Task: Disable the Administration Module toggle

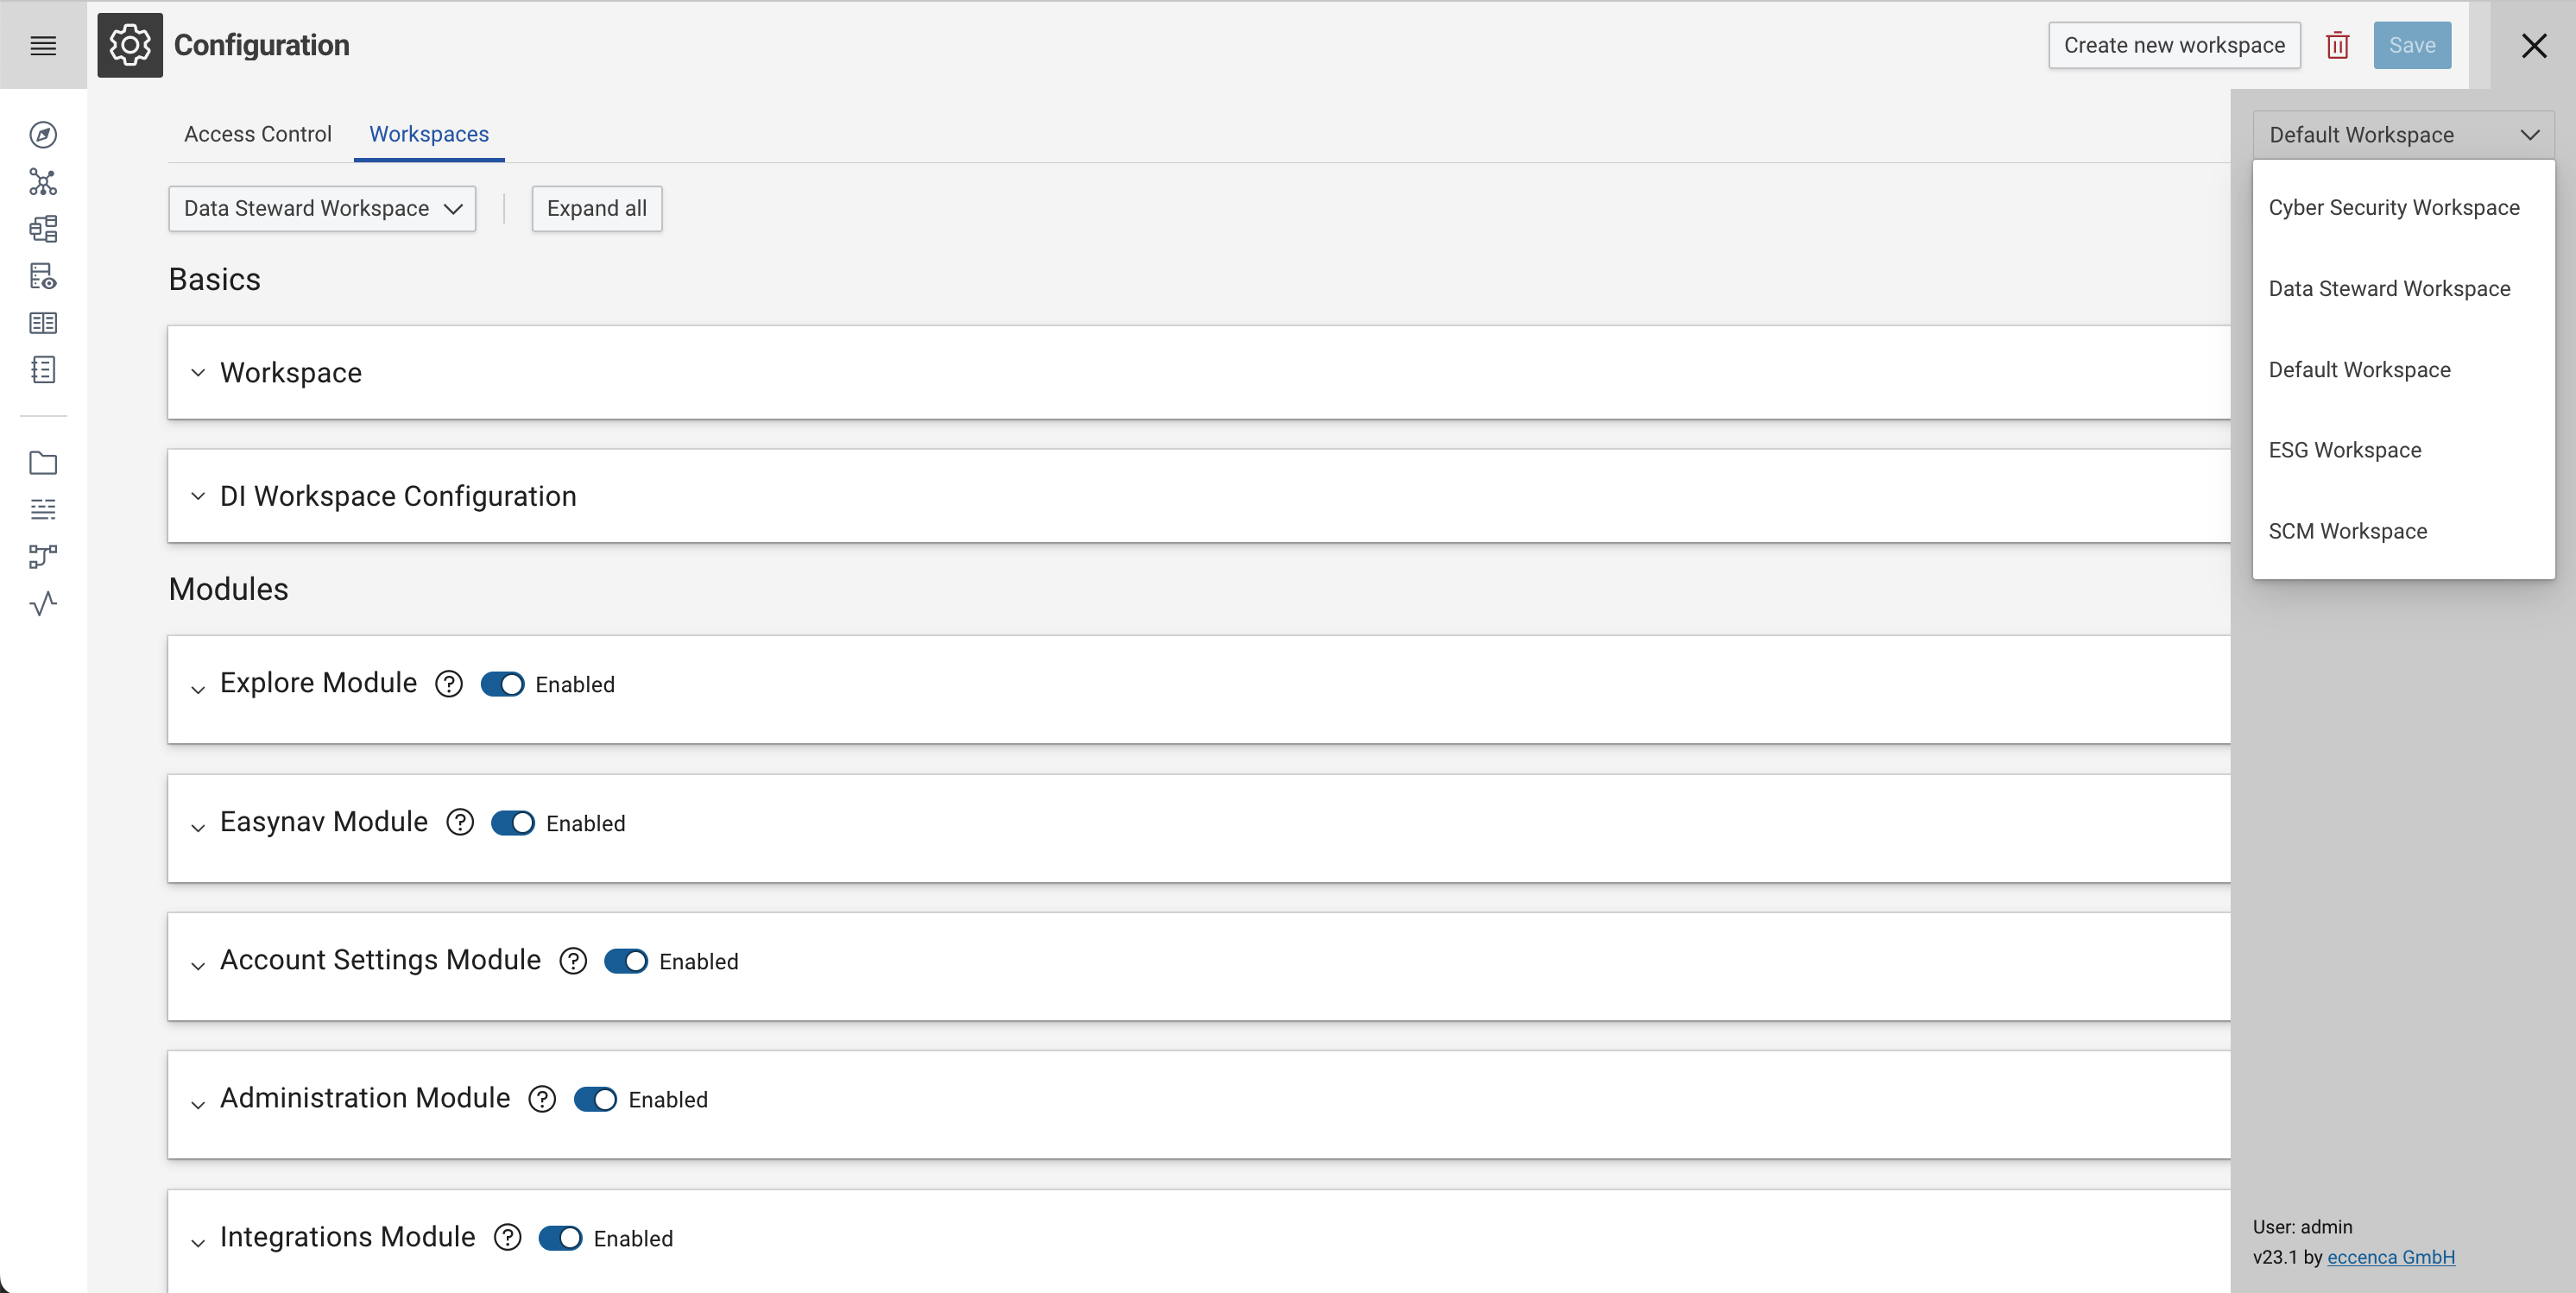Action: (596, 1099)
